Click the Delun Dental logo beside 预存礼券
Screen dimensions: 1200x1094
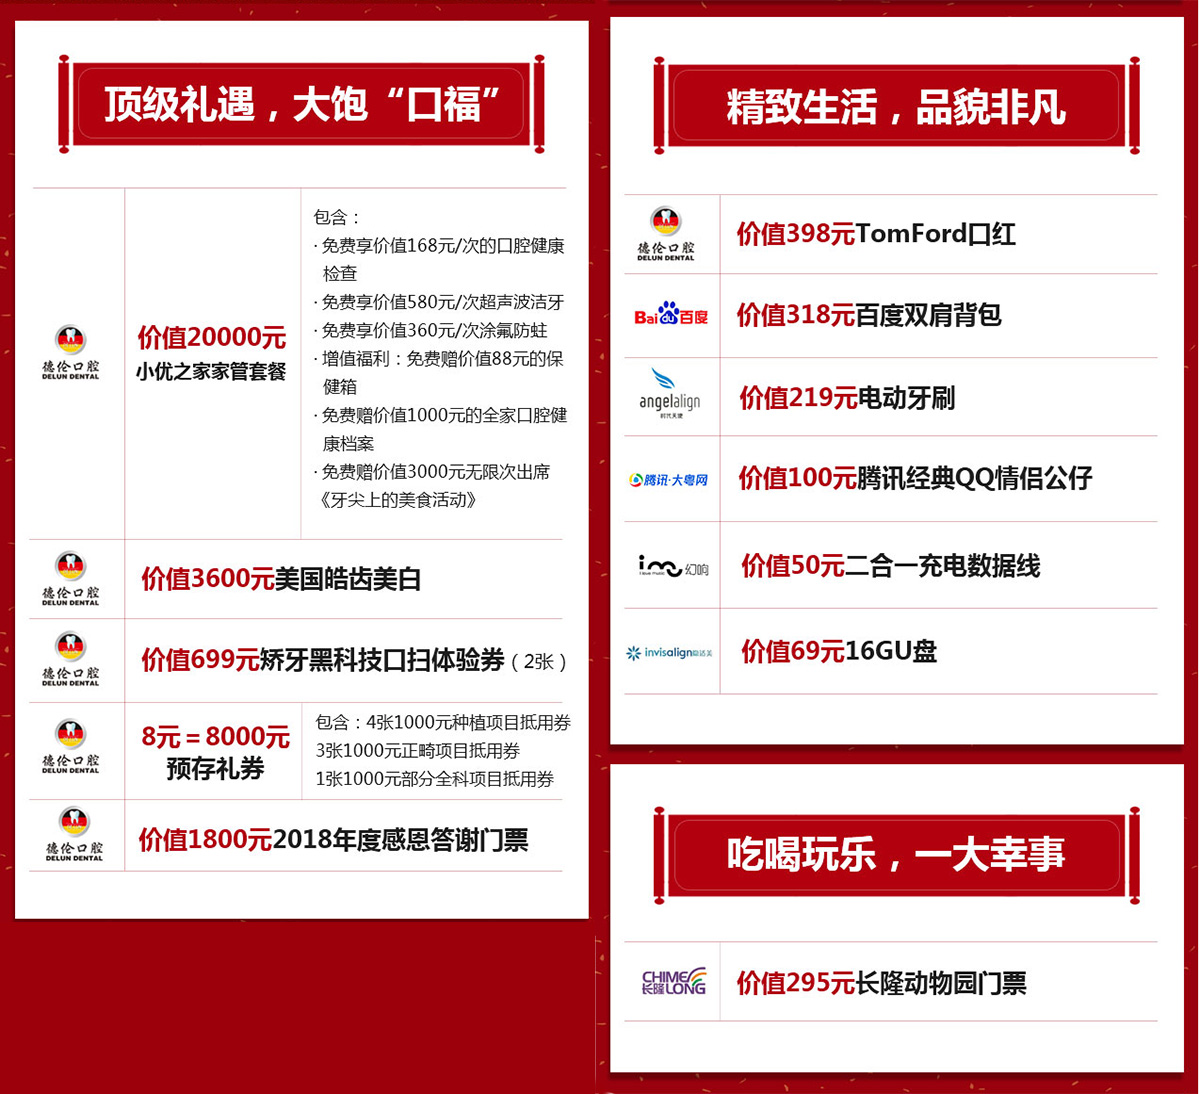point(70,746)
